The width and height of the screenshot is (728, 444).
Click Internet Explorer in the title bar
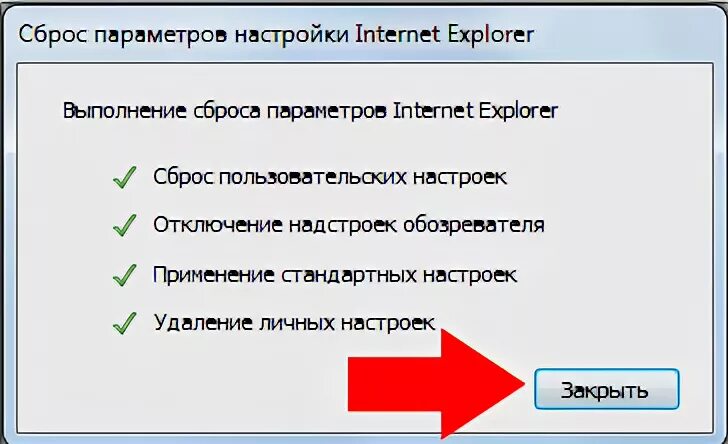(x=445, y=34)
